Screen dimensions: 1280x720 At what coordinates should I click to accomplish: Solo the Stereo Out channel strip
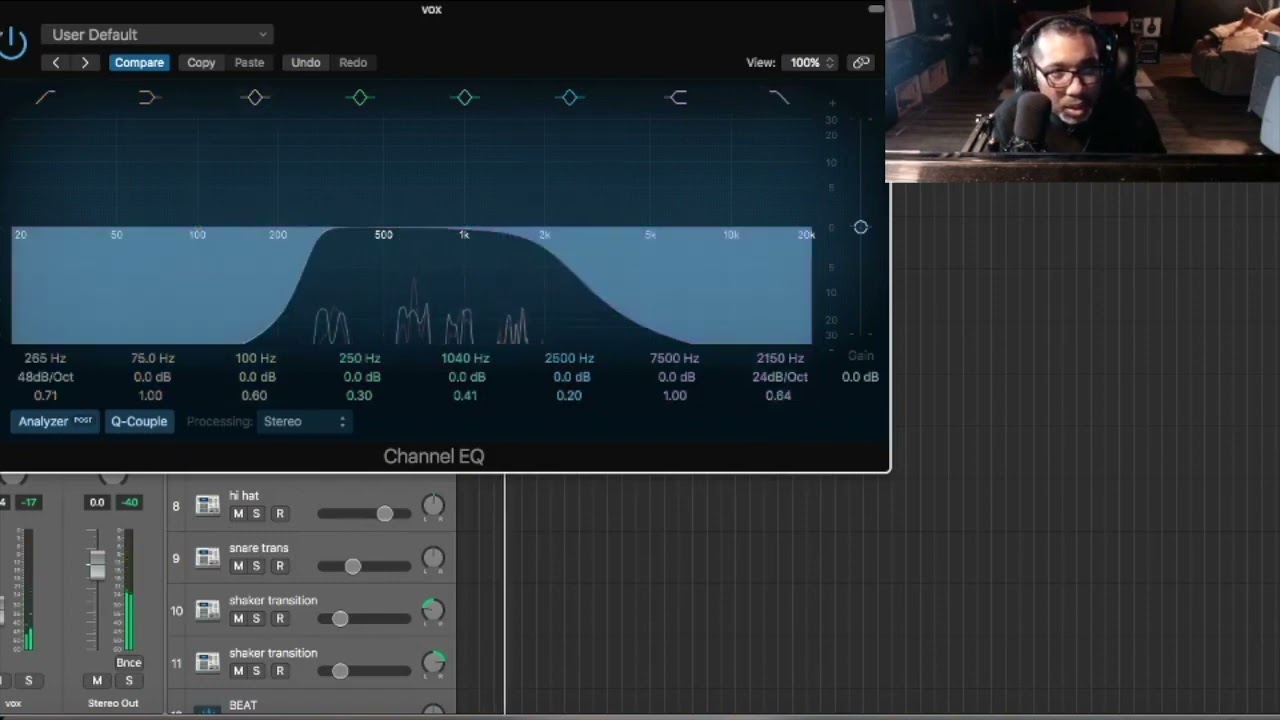pyautogui.click(x=129, y=680)
